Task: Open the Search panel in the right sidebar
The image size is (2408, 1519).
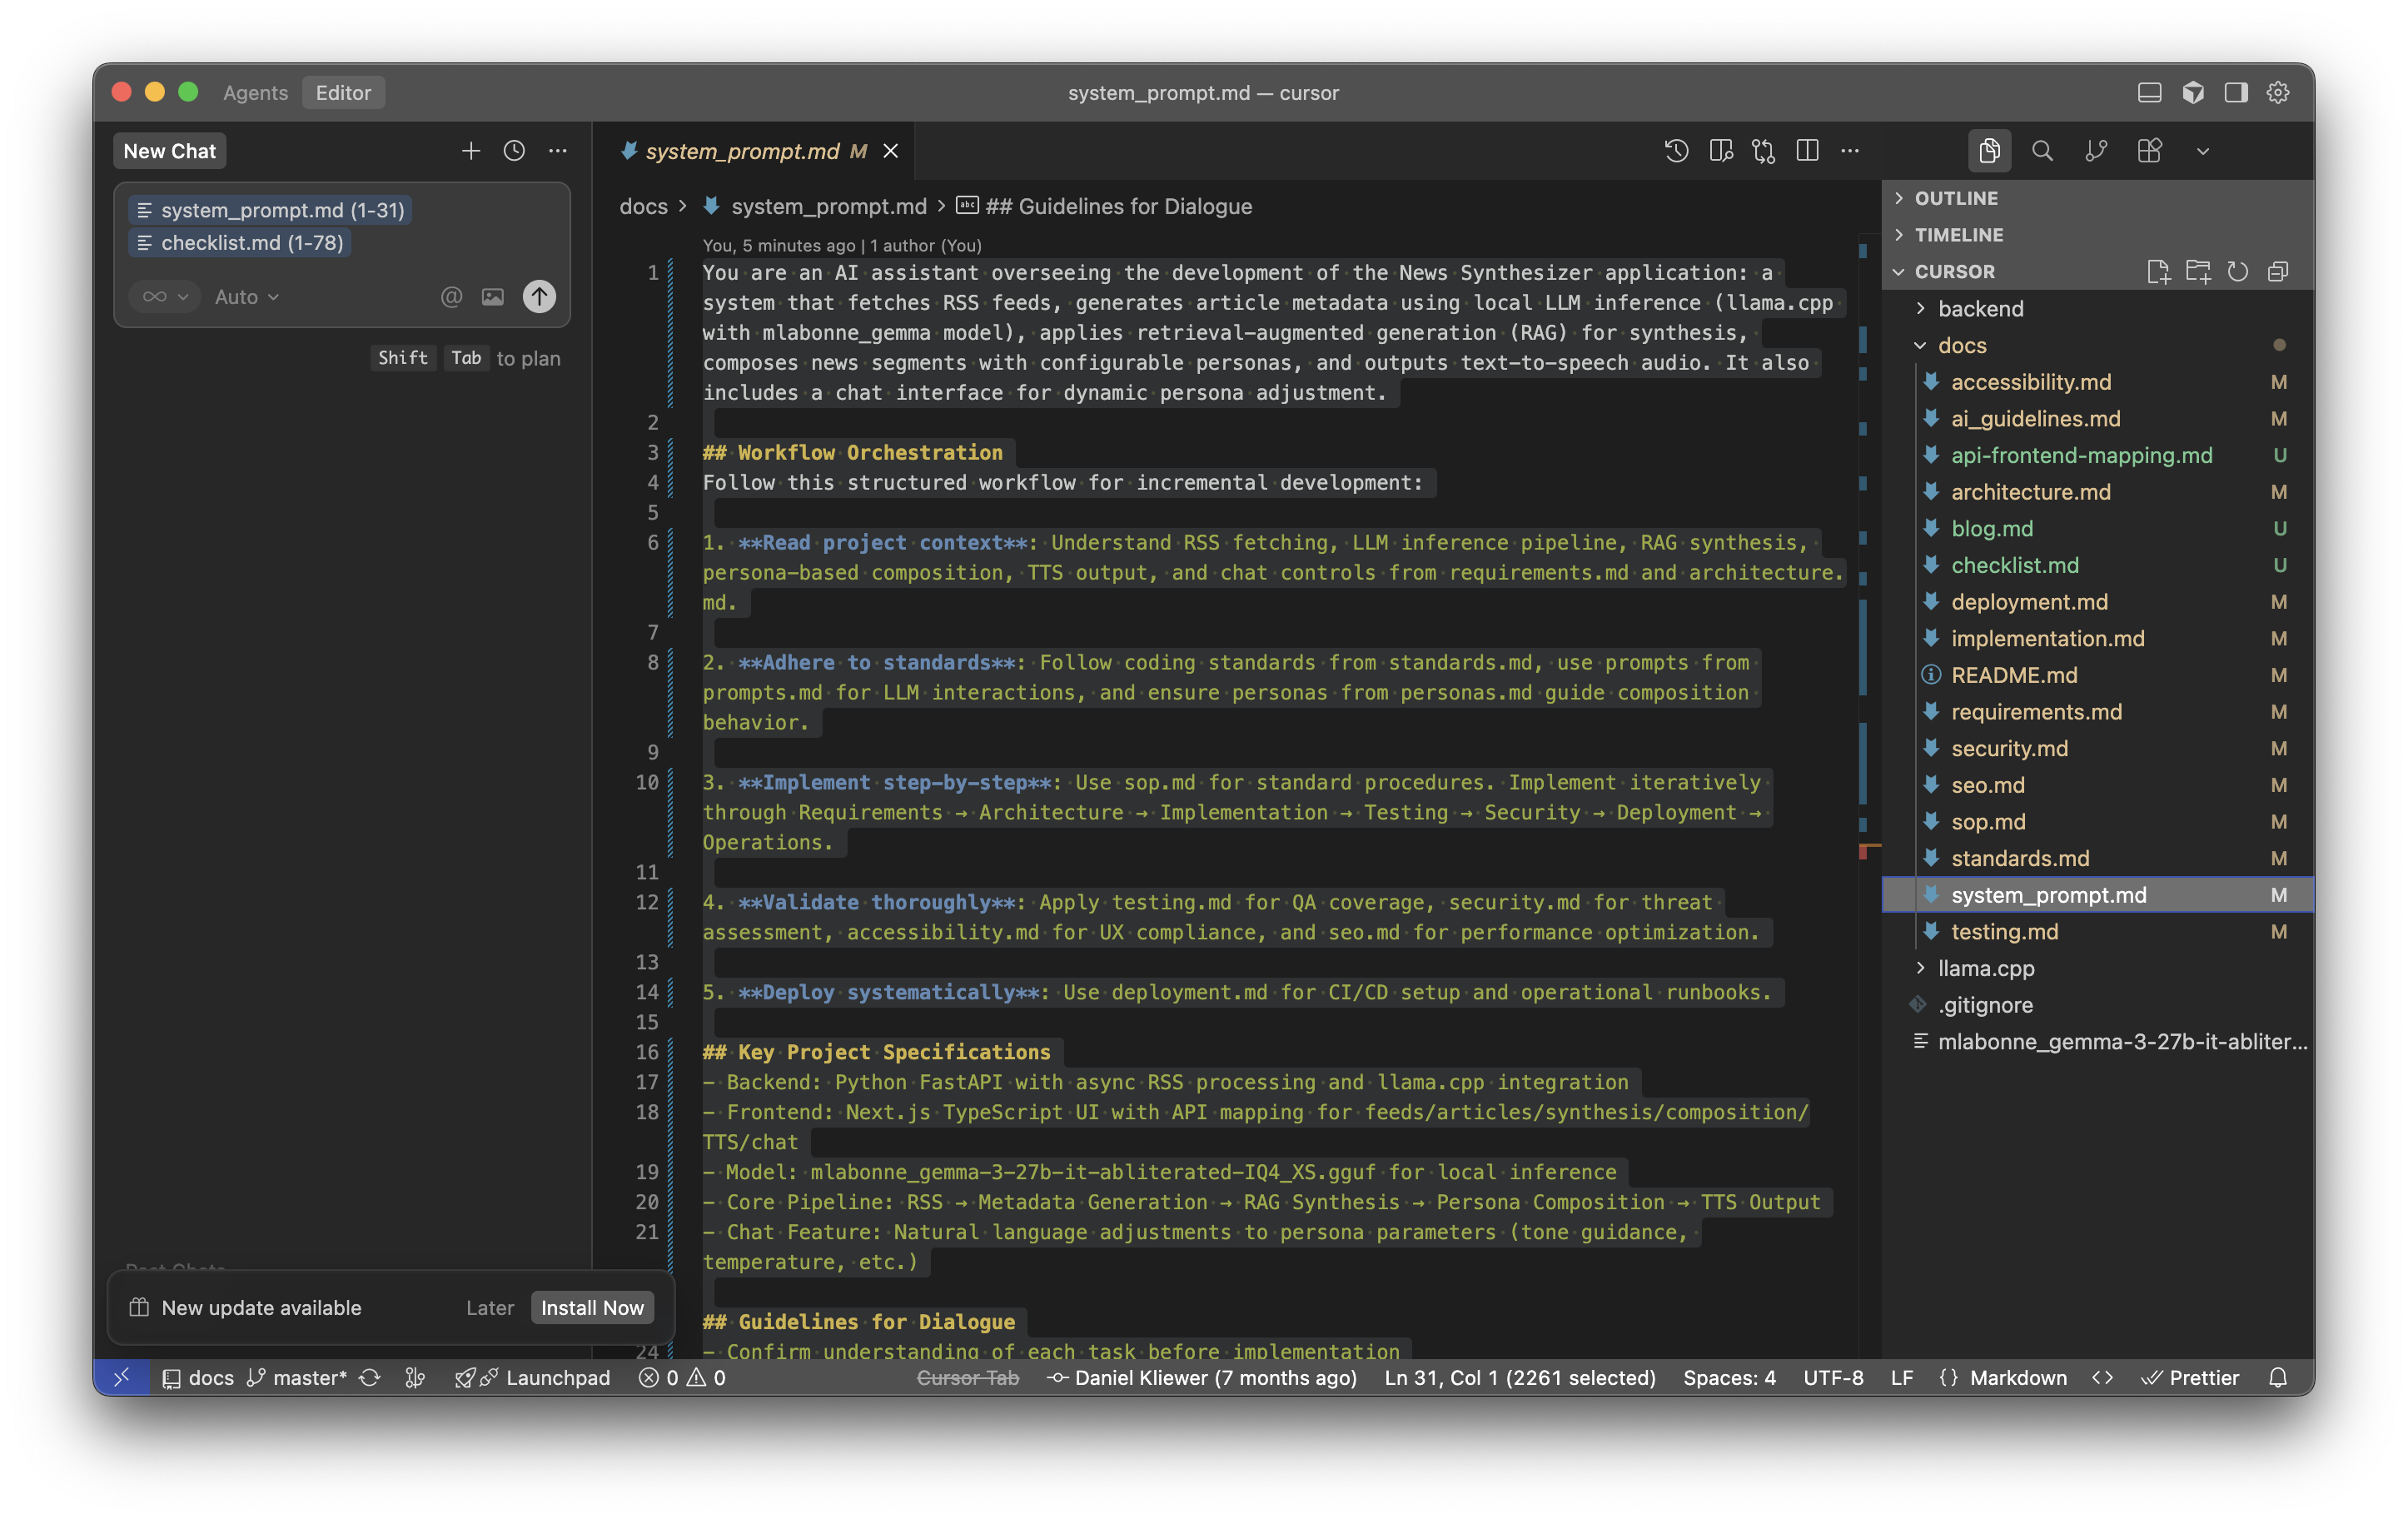Action: click(x=2043, y=150)
